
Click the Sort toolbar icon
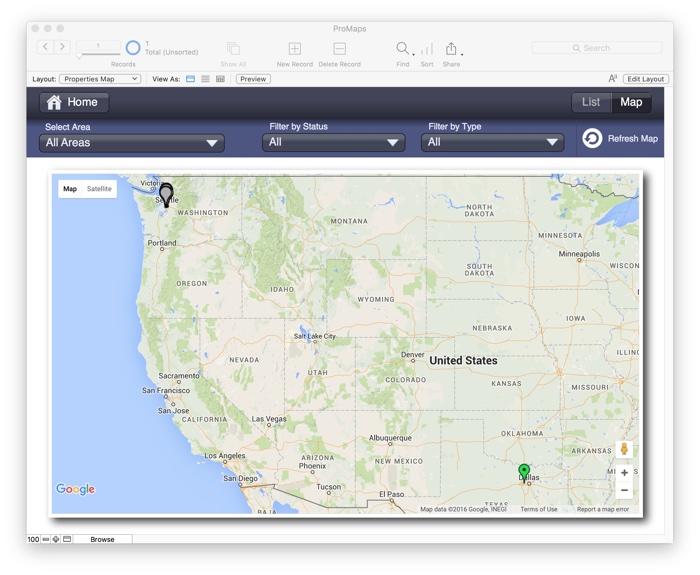(x=427, y=49)
